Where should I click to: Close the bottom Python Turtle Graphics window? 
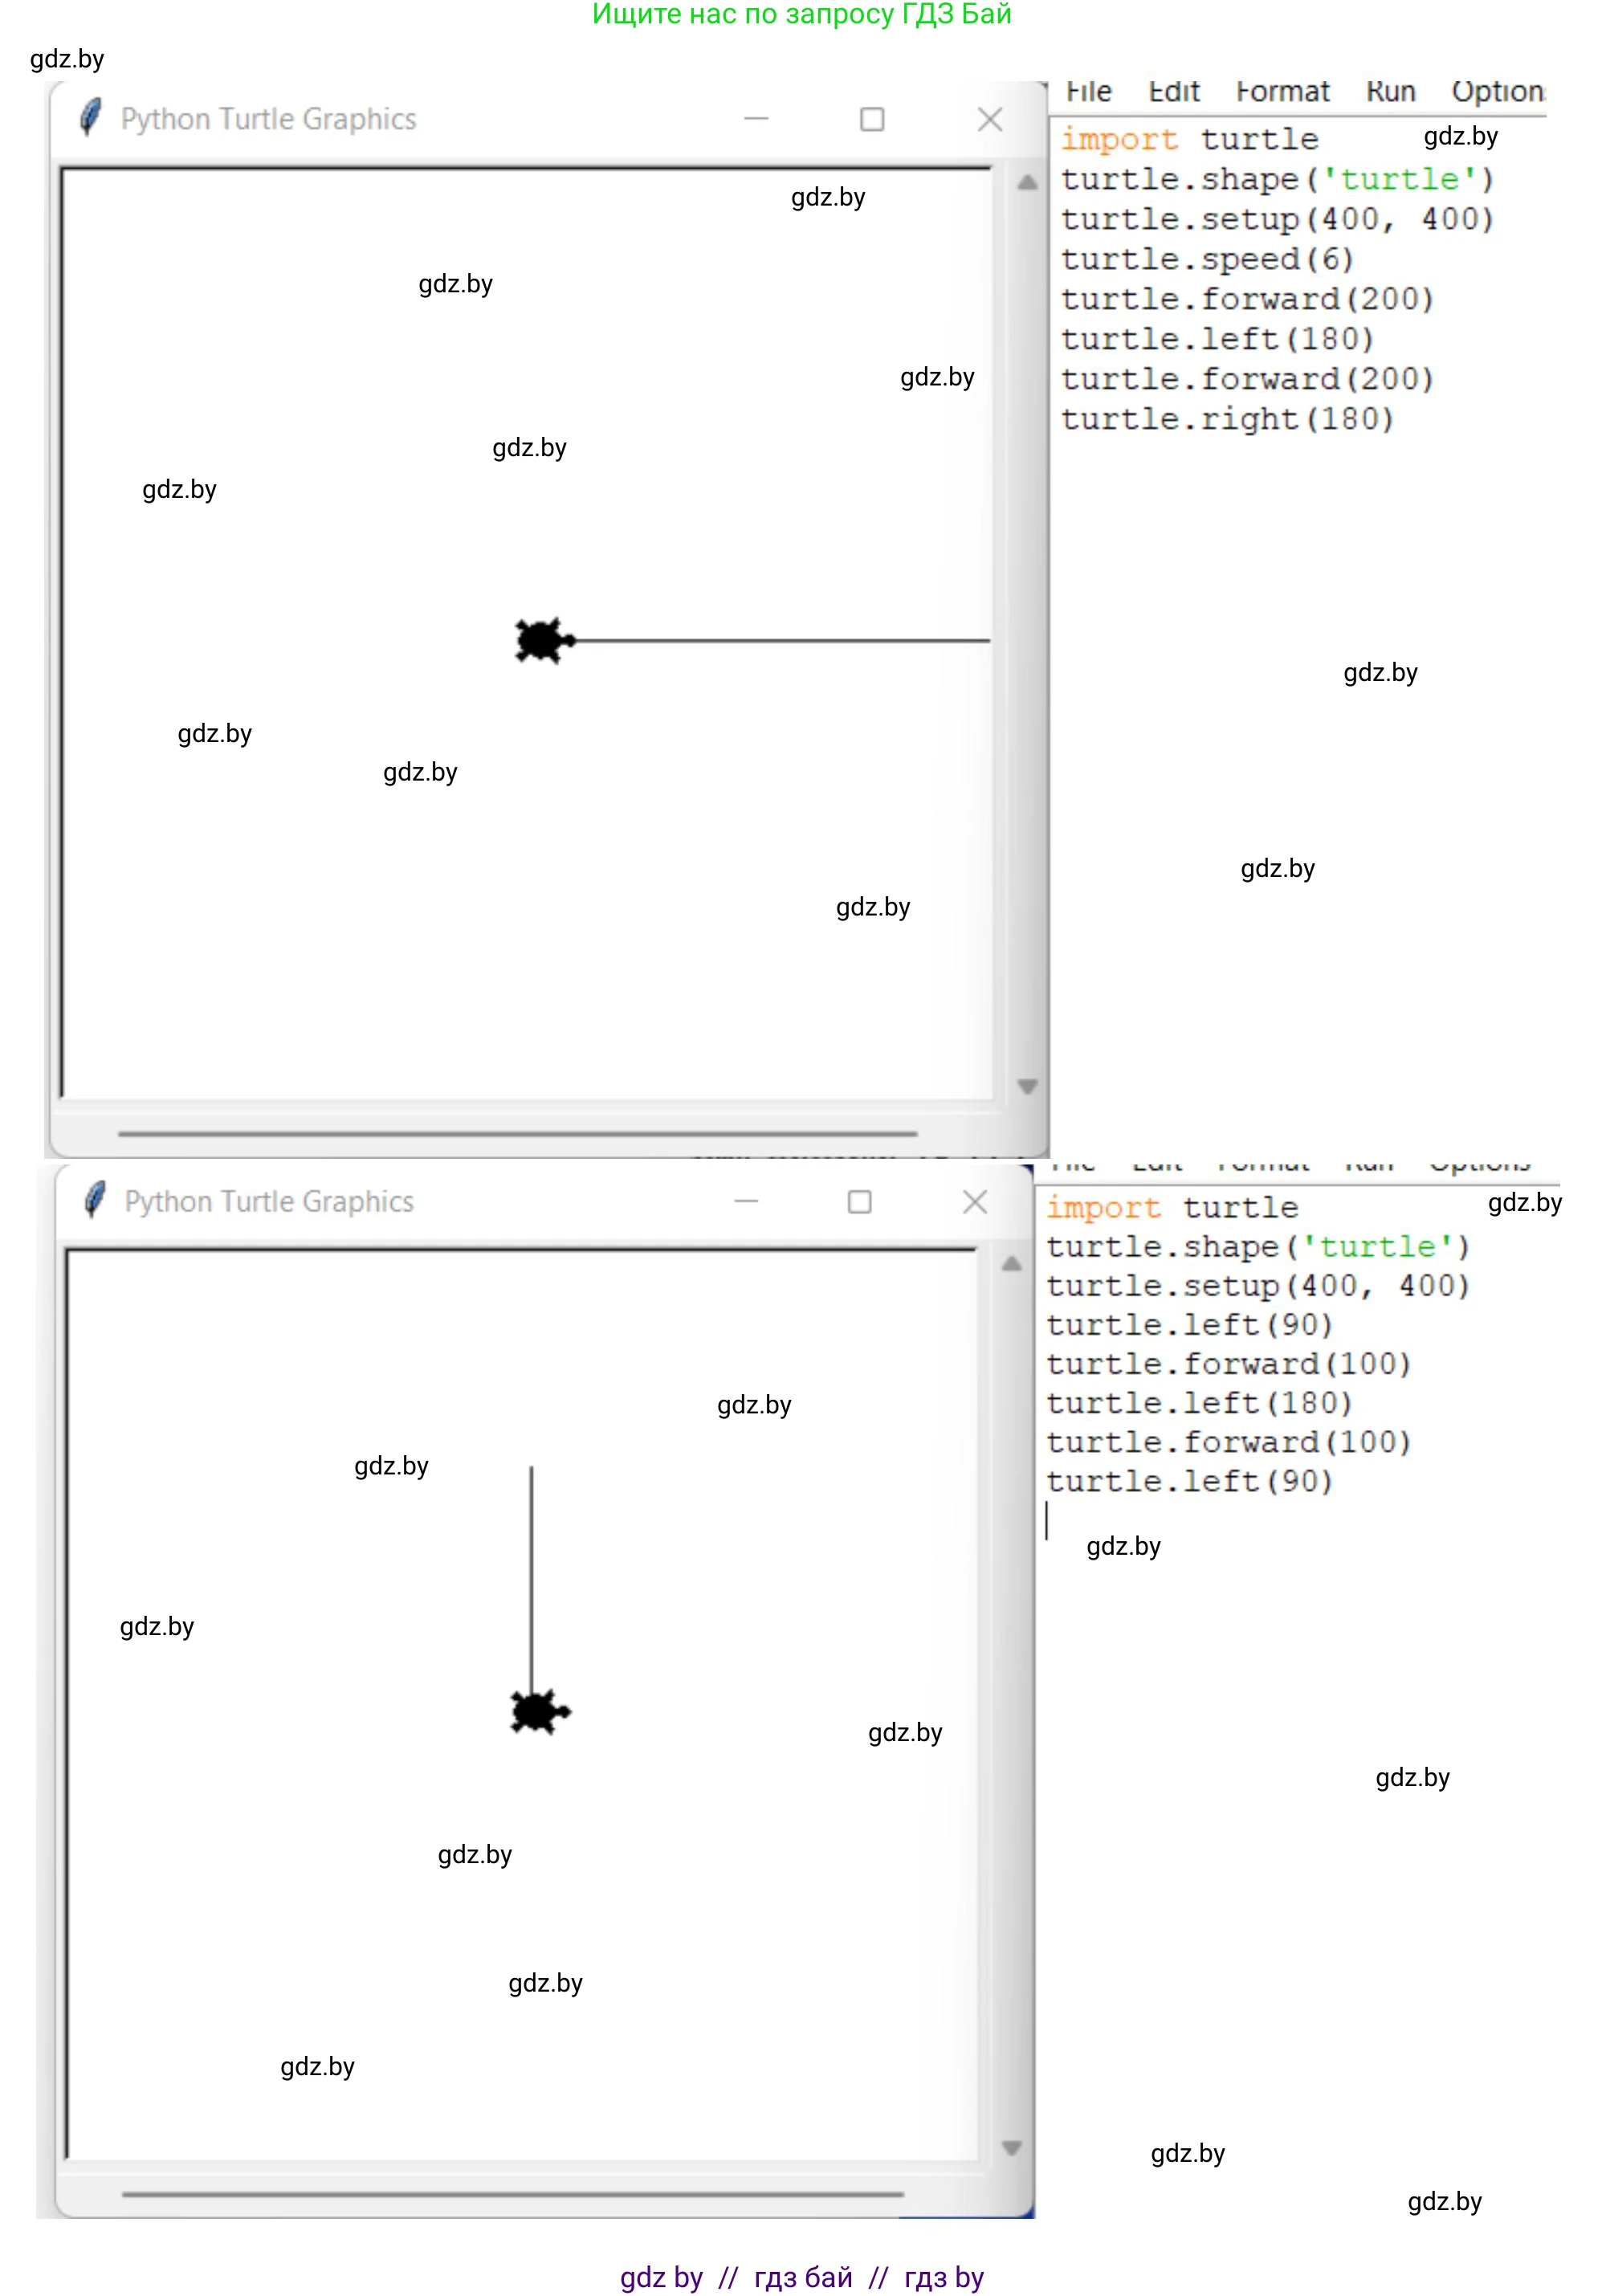point(975,1202)
